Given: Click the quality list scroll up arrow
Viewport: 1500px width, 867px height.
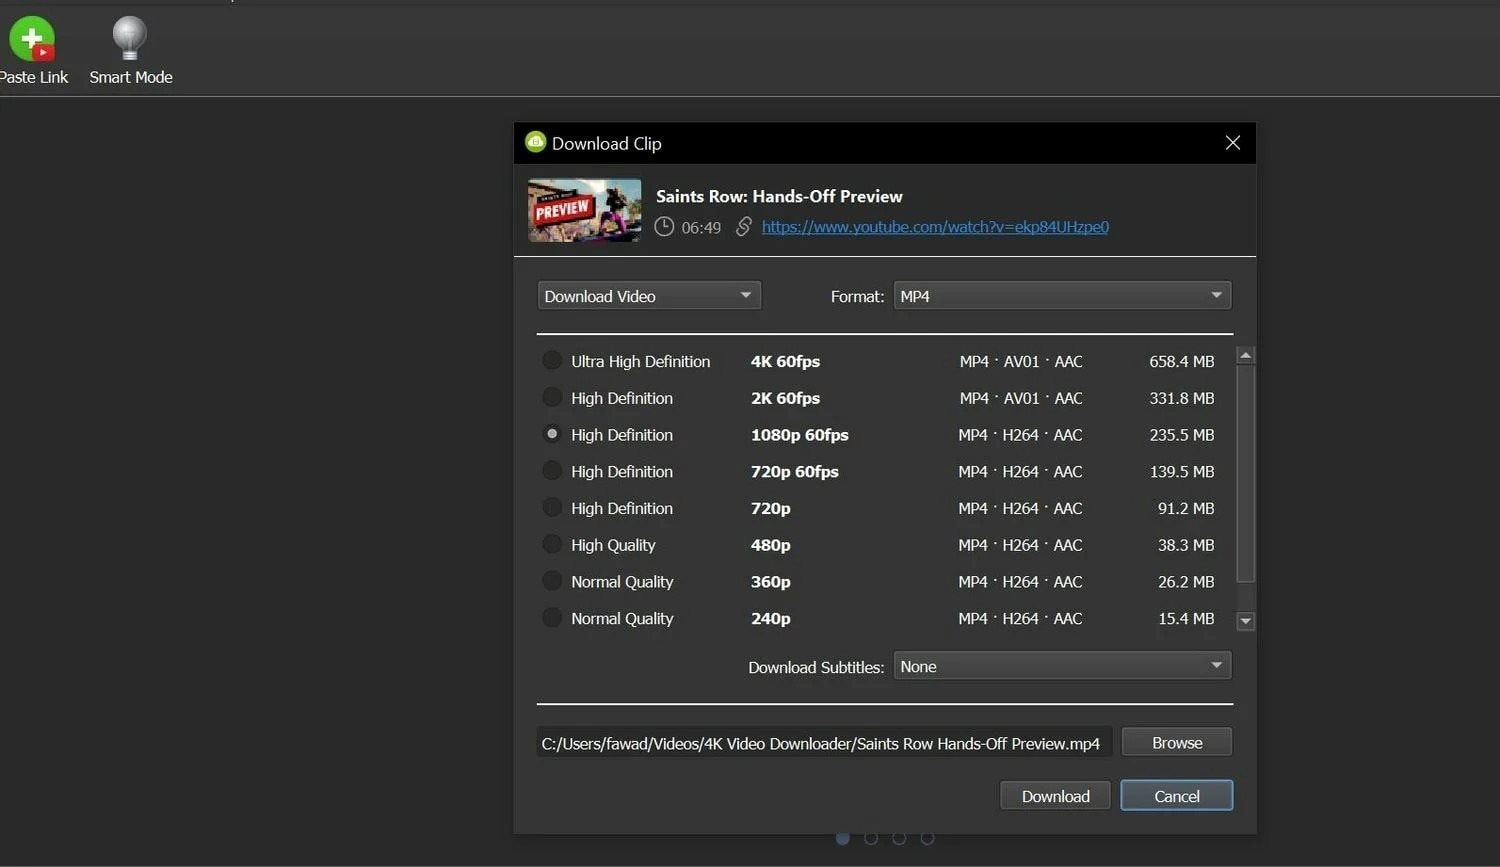Looking at the screenshot, I should click(x=1245, y=356).
